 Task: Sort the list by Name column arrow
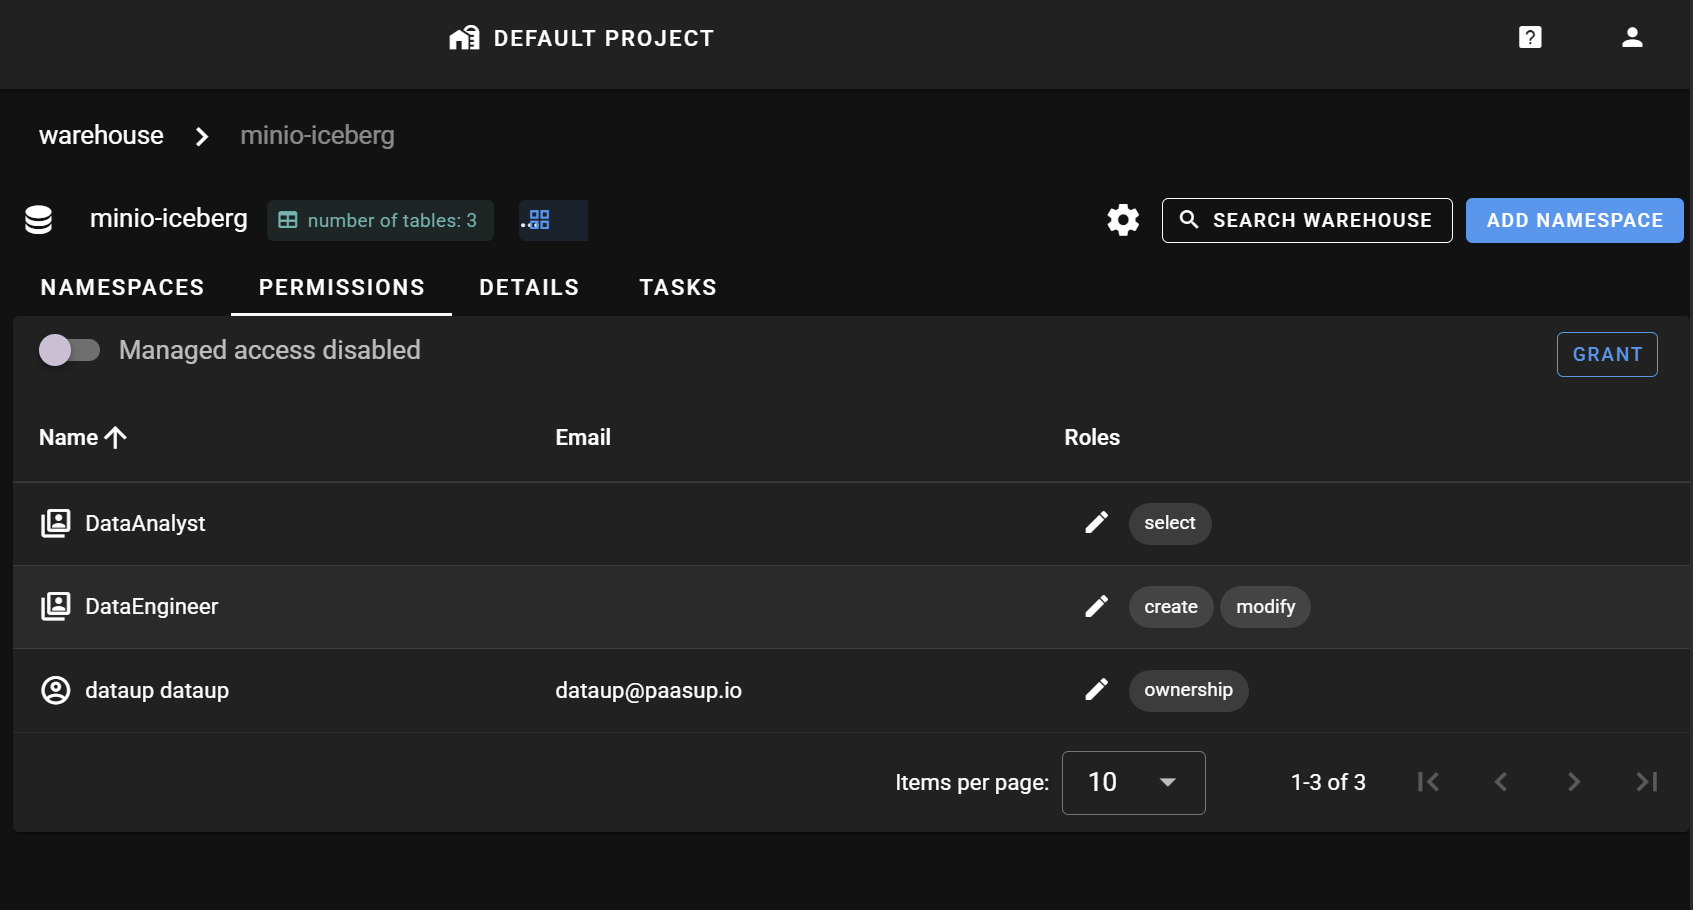pos(116,438)
